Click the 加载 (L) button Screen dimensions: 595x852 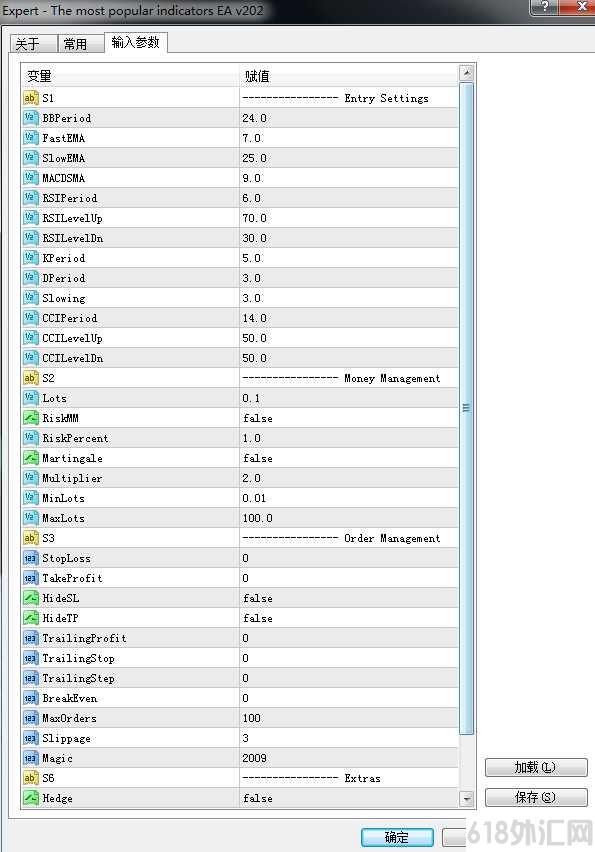[x=536, y=767]
